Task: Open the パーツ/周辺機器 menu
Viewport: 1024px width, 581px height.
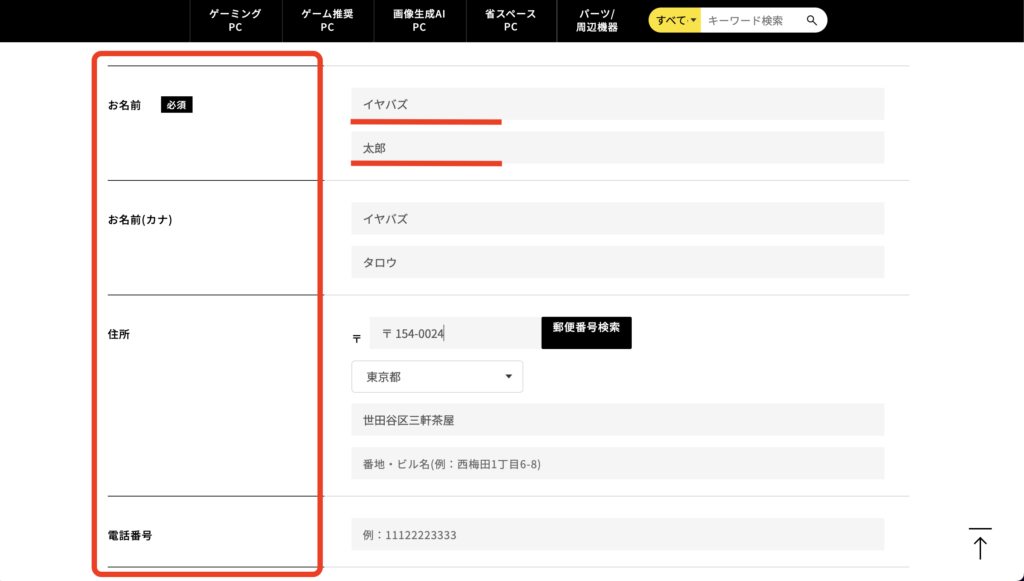Action: [596, 20]
